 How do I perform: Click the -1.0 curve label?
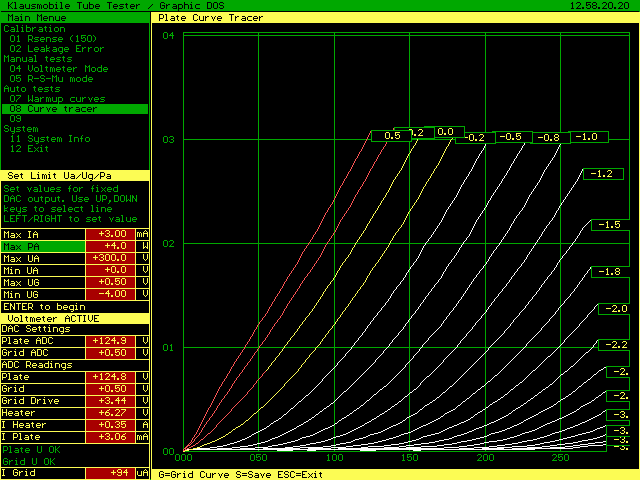pyautogui.click(x=587, y=137)
